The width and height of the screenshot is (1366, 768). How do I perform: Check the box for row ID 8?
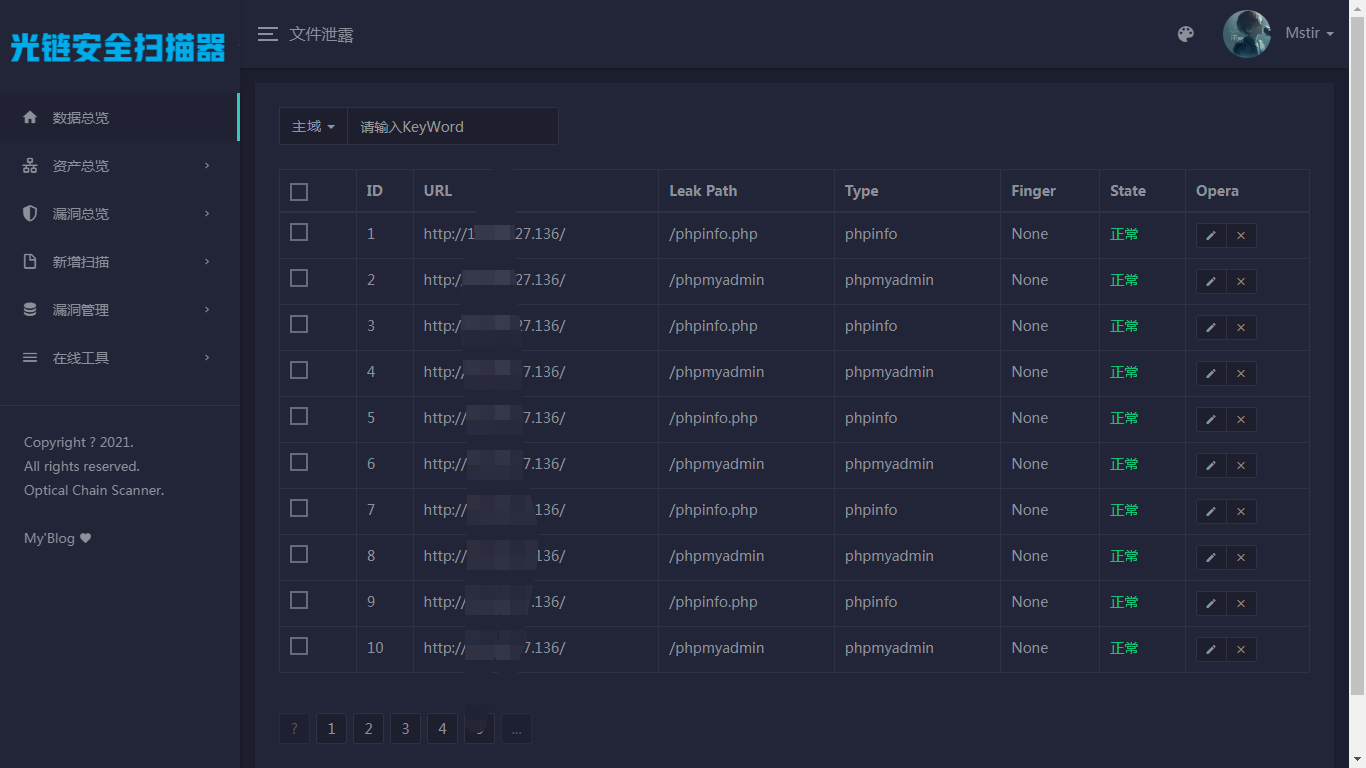[299, 554]
